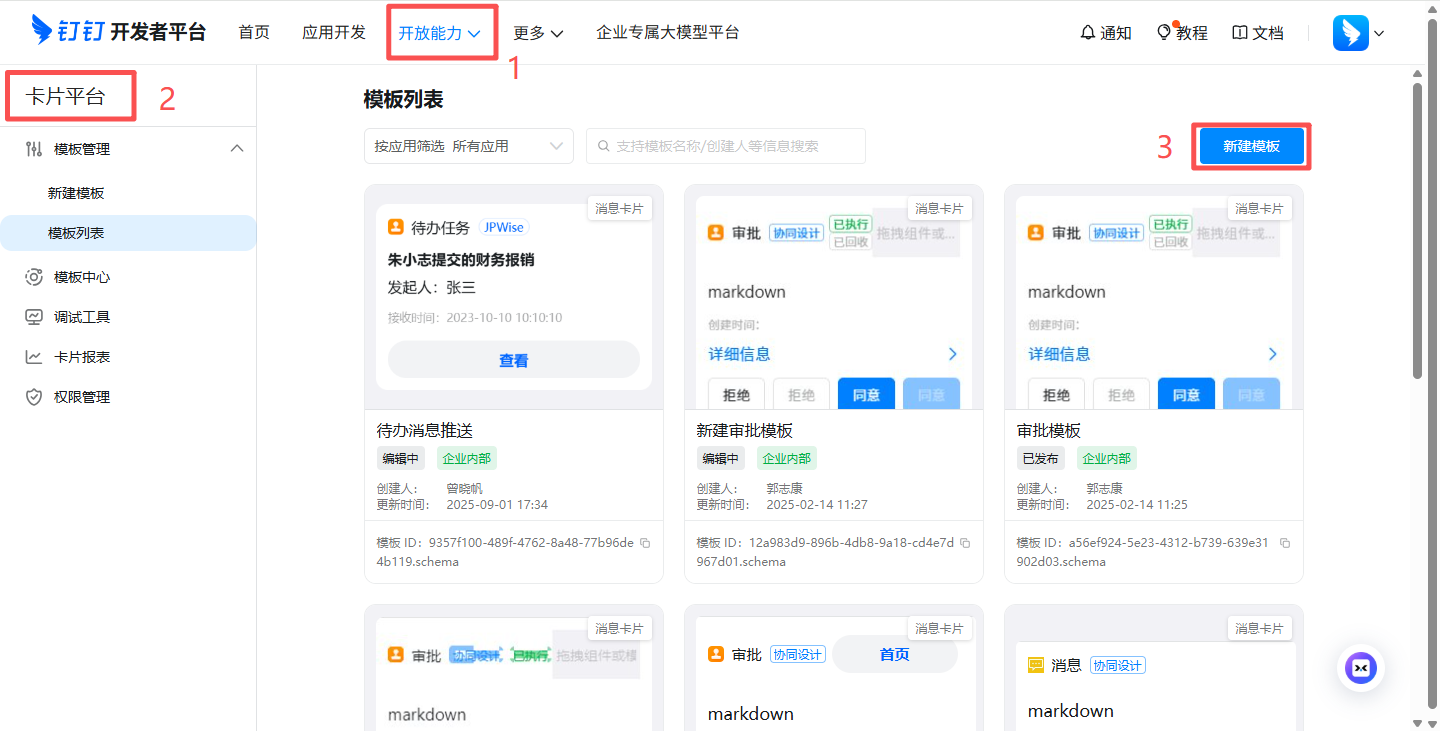Expand the 开放能力 dropdown menu
Screen dimensions: 1440x731
pos(440,33)
